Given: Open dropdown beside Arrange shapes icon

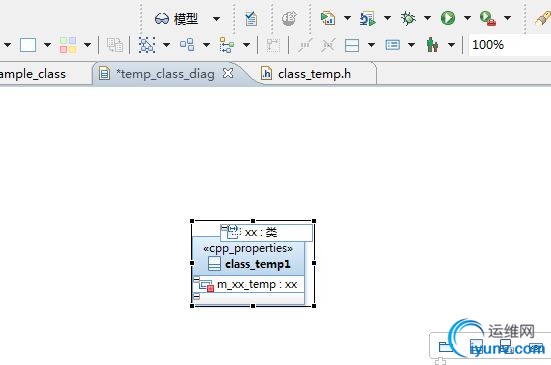Looking at the screenshot, I should tap(207, 45).
